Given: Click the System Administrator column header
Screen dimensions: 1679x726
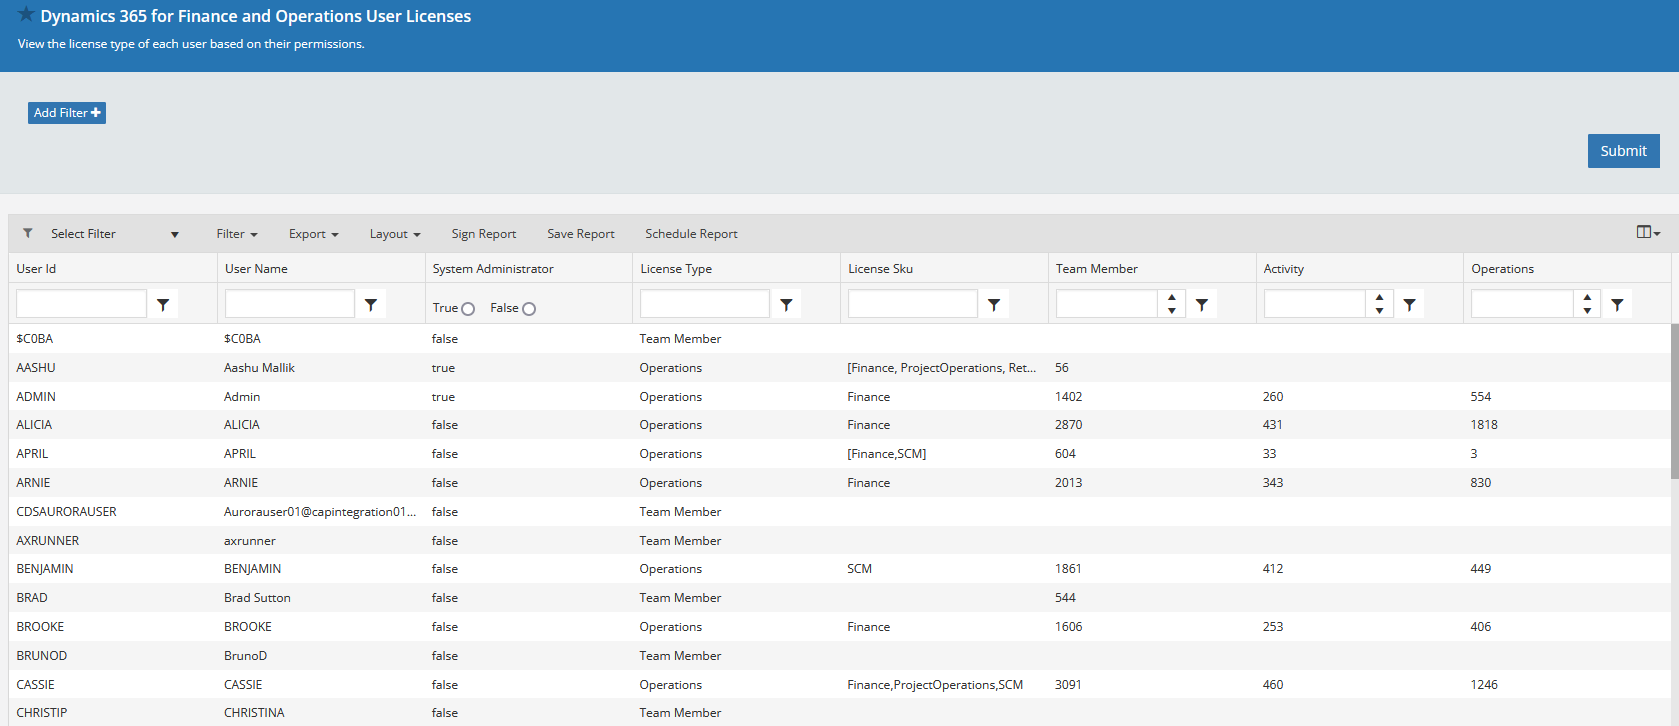Looking at the screenshot, I should [529, 268].
